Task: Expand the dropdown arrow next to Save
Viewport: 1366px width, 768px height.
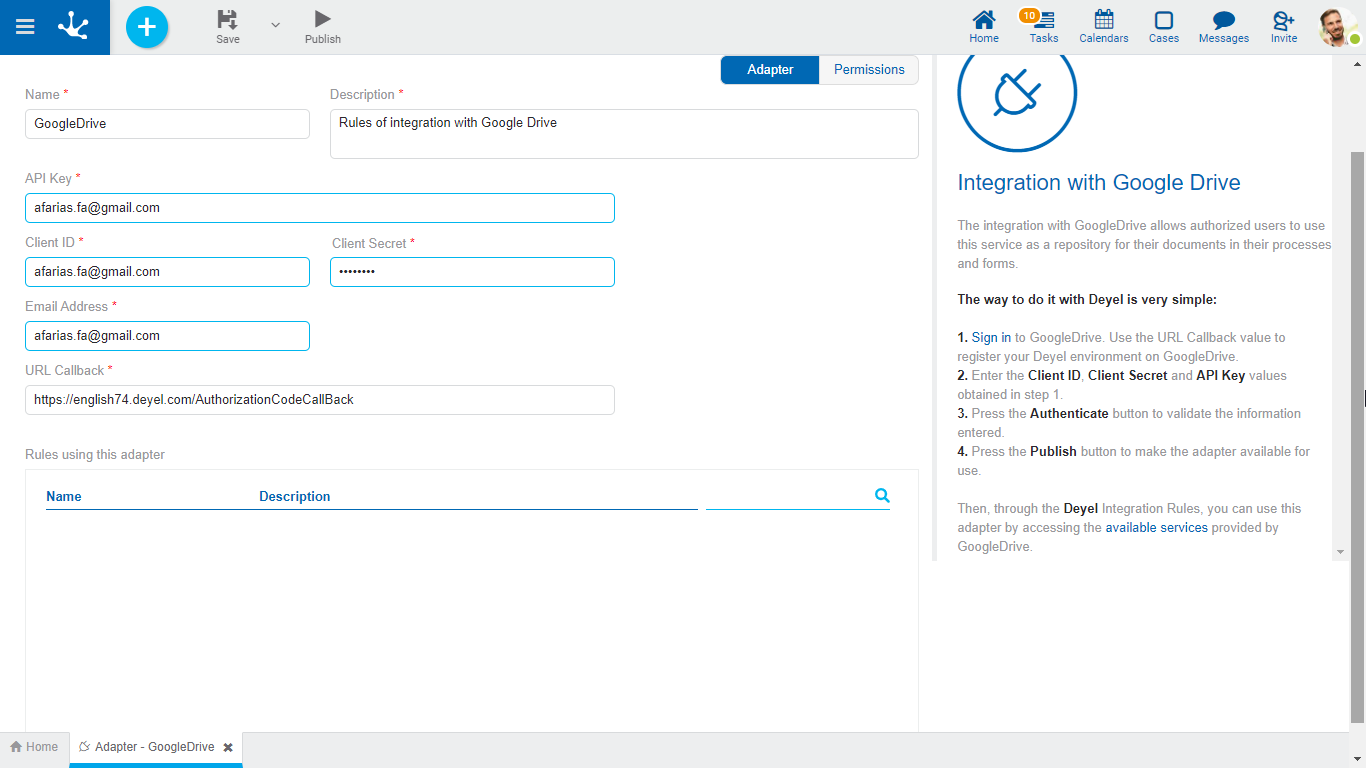Action: tap(276, 25)
